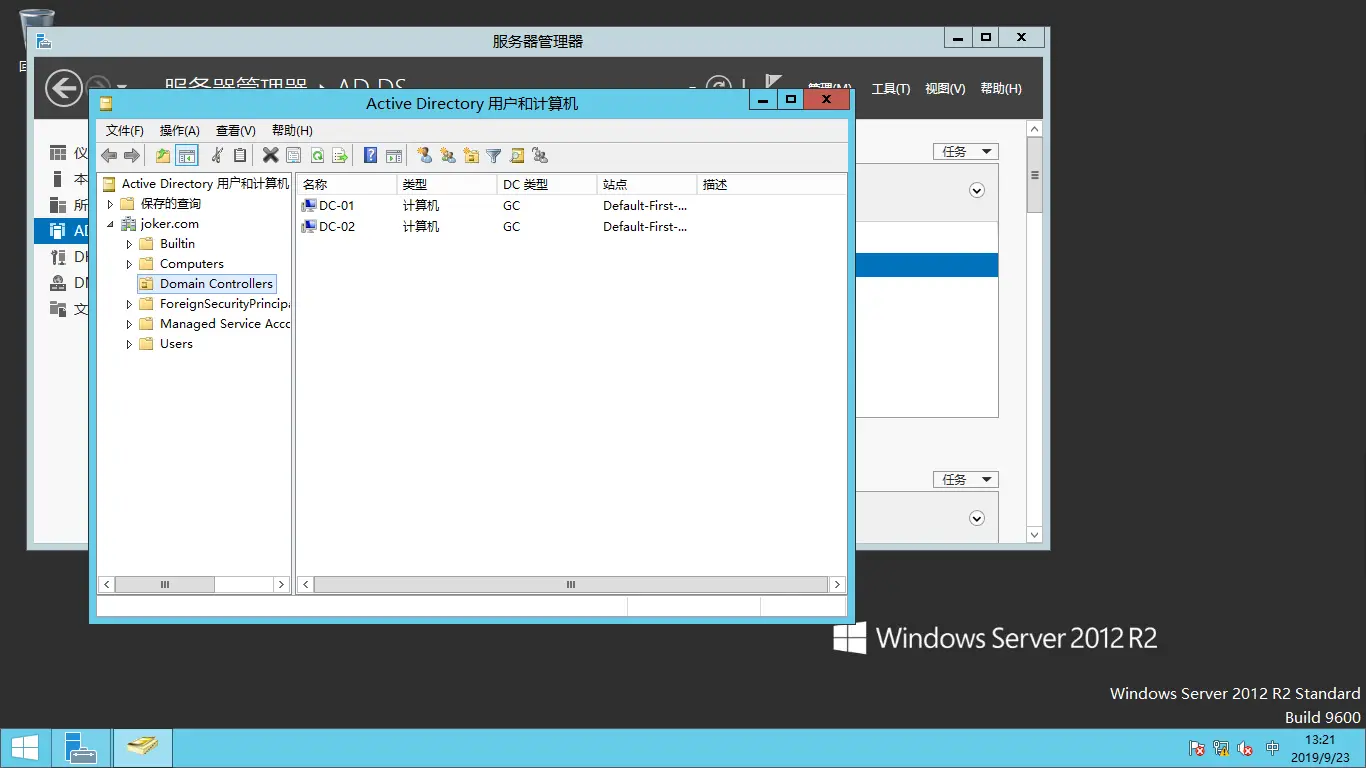This screenshot has height=768, width=1366.
Task: Sort by the 类型 column header
Action: coord(447,185)
